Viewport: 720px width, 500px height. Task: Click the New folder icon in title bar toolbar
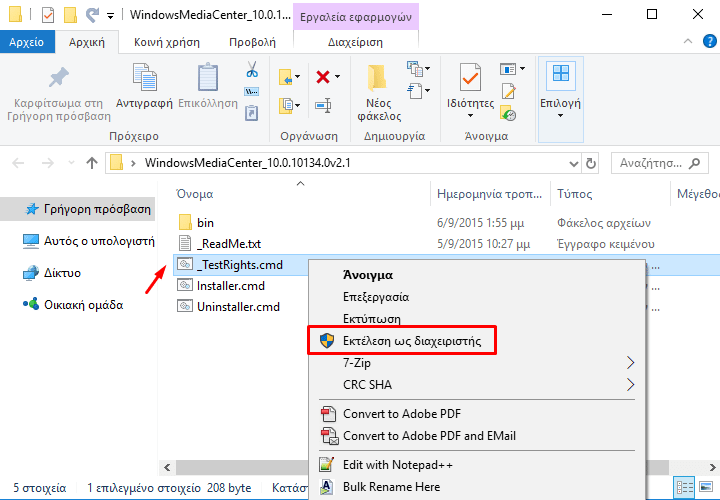tap(70, 15)
